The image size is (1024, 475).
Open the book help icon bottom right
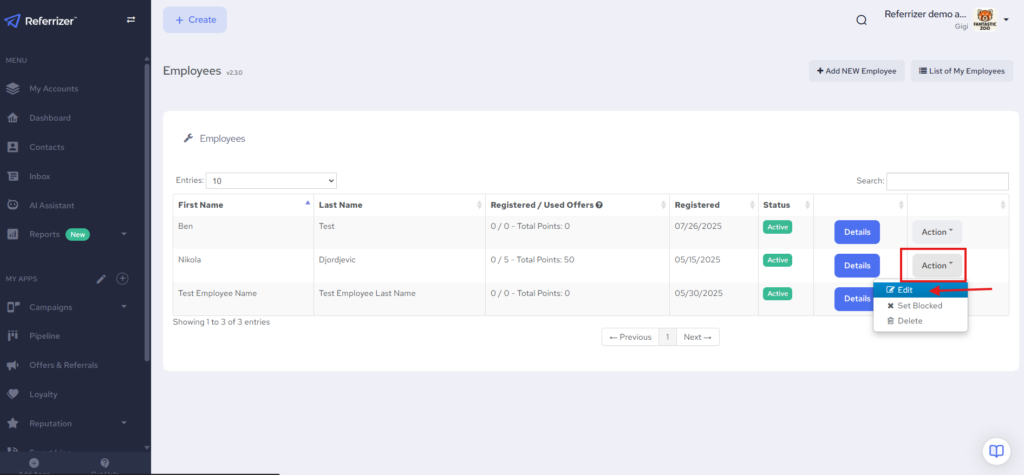(995, 449)
